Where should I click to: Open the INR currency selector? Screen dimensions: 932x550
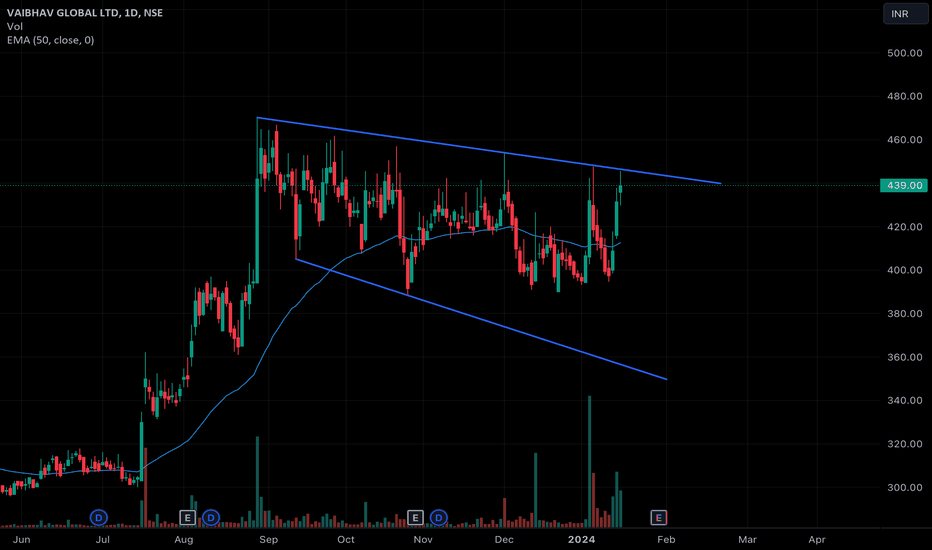(905, 14)
